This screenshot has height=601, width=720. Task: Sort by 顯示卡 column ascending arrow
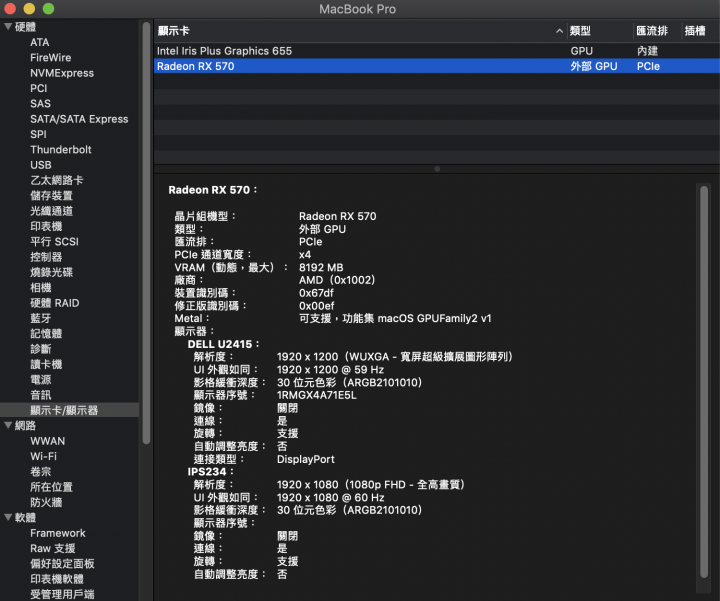click(x=559, y=31)
